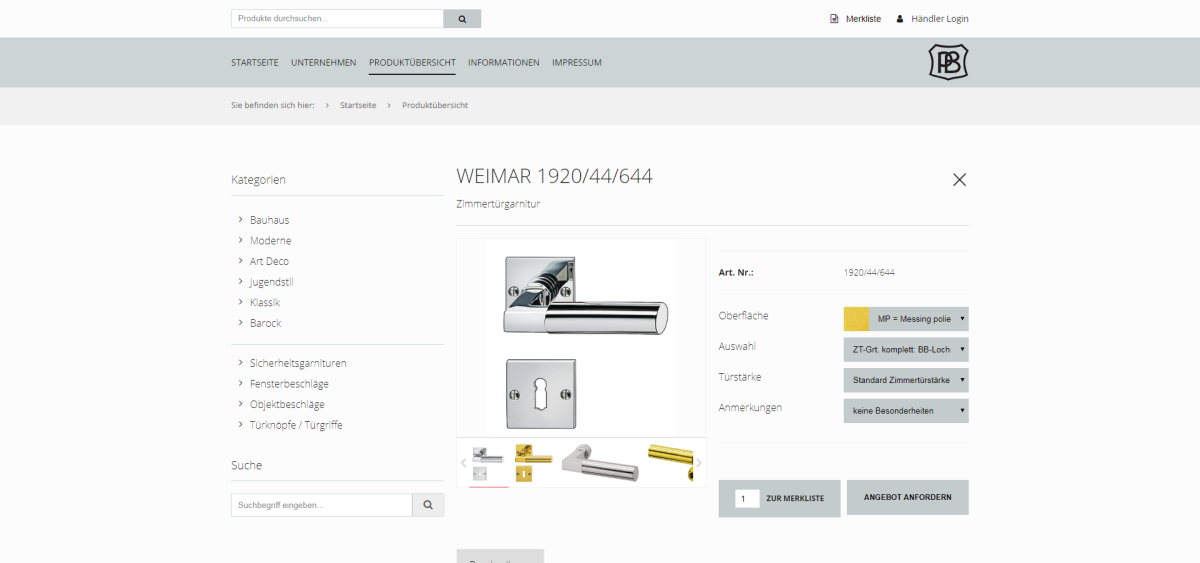Select the first chrome handle thumbnail
Screen dimensions: 1200x563
[x=488, y=463]
